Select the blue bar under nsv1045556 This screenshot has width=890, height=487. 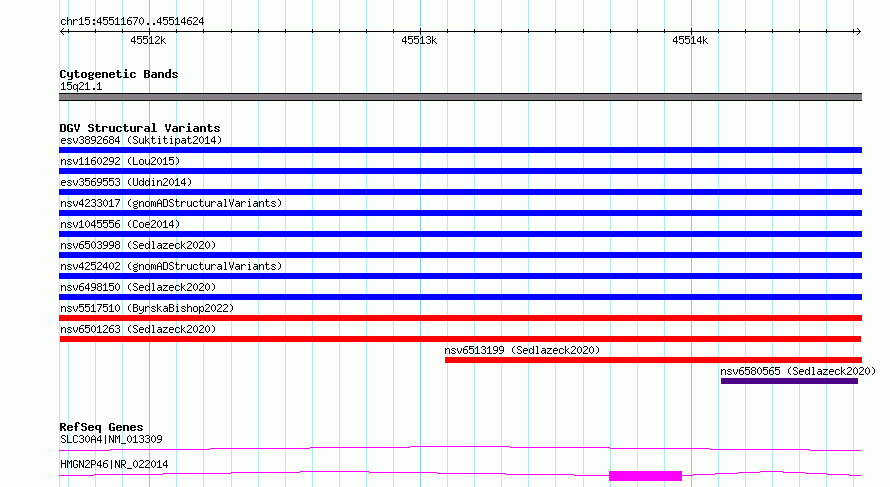point(460,234)
